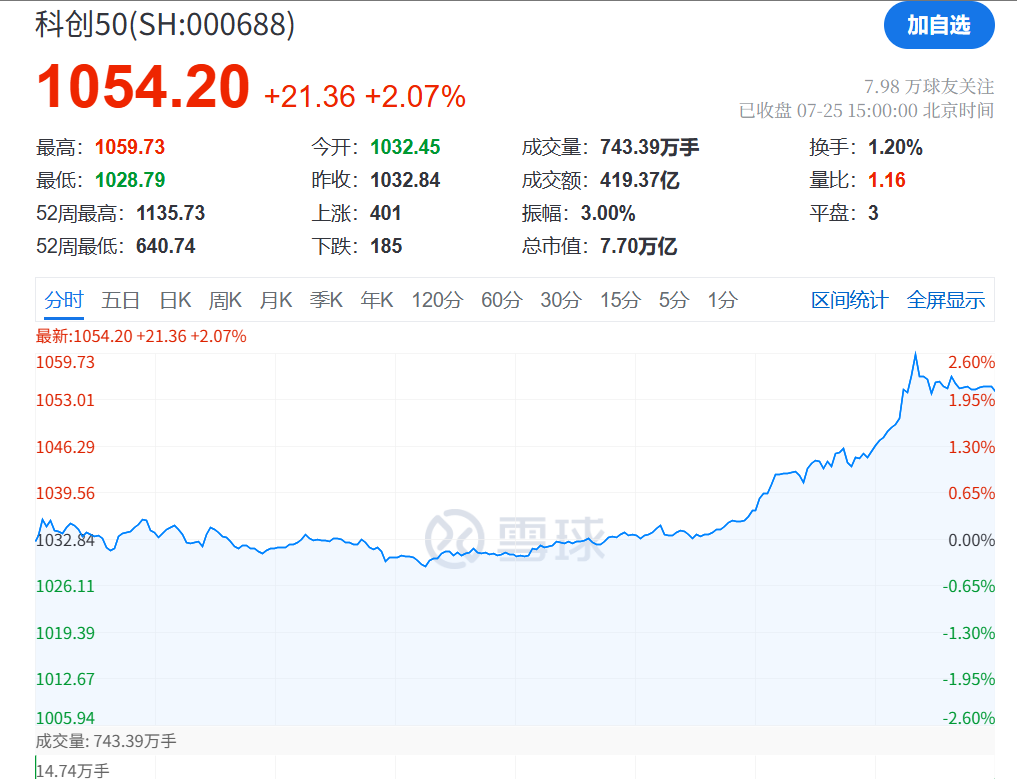This screenshot has width=1017, height=779.
Task: Show the 年K chart
Action: pyautogui.click(x=377, y=300)
